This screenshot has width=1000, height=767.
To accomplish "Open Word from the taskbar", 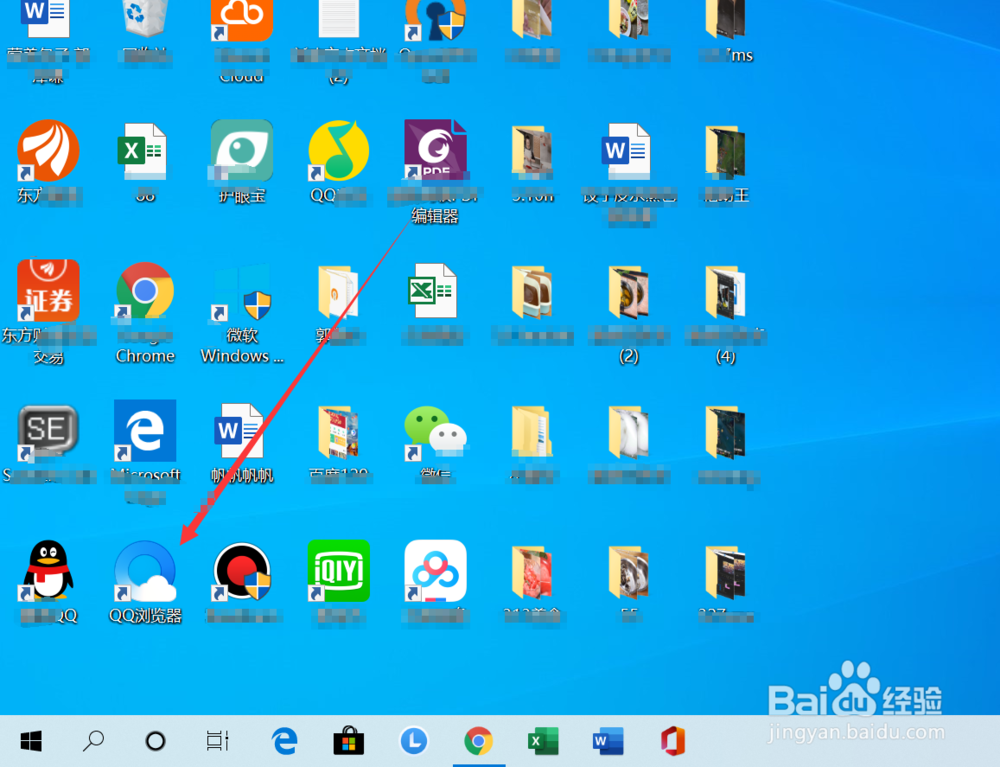I will coord(608,741).
